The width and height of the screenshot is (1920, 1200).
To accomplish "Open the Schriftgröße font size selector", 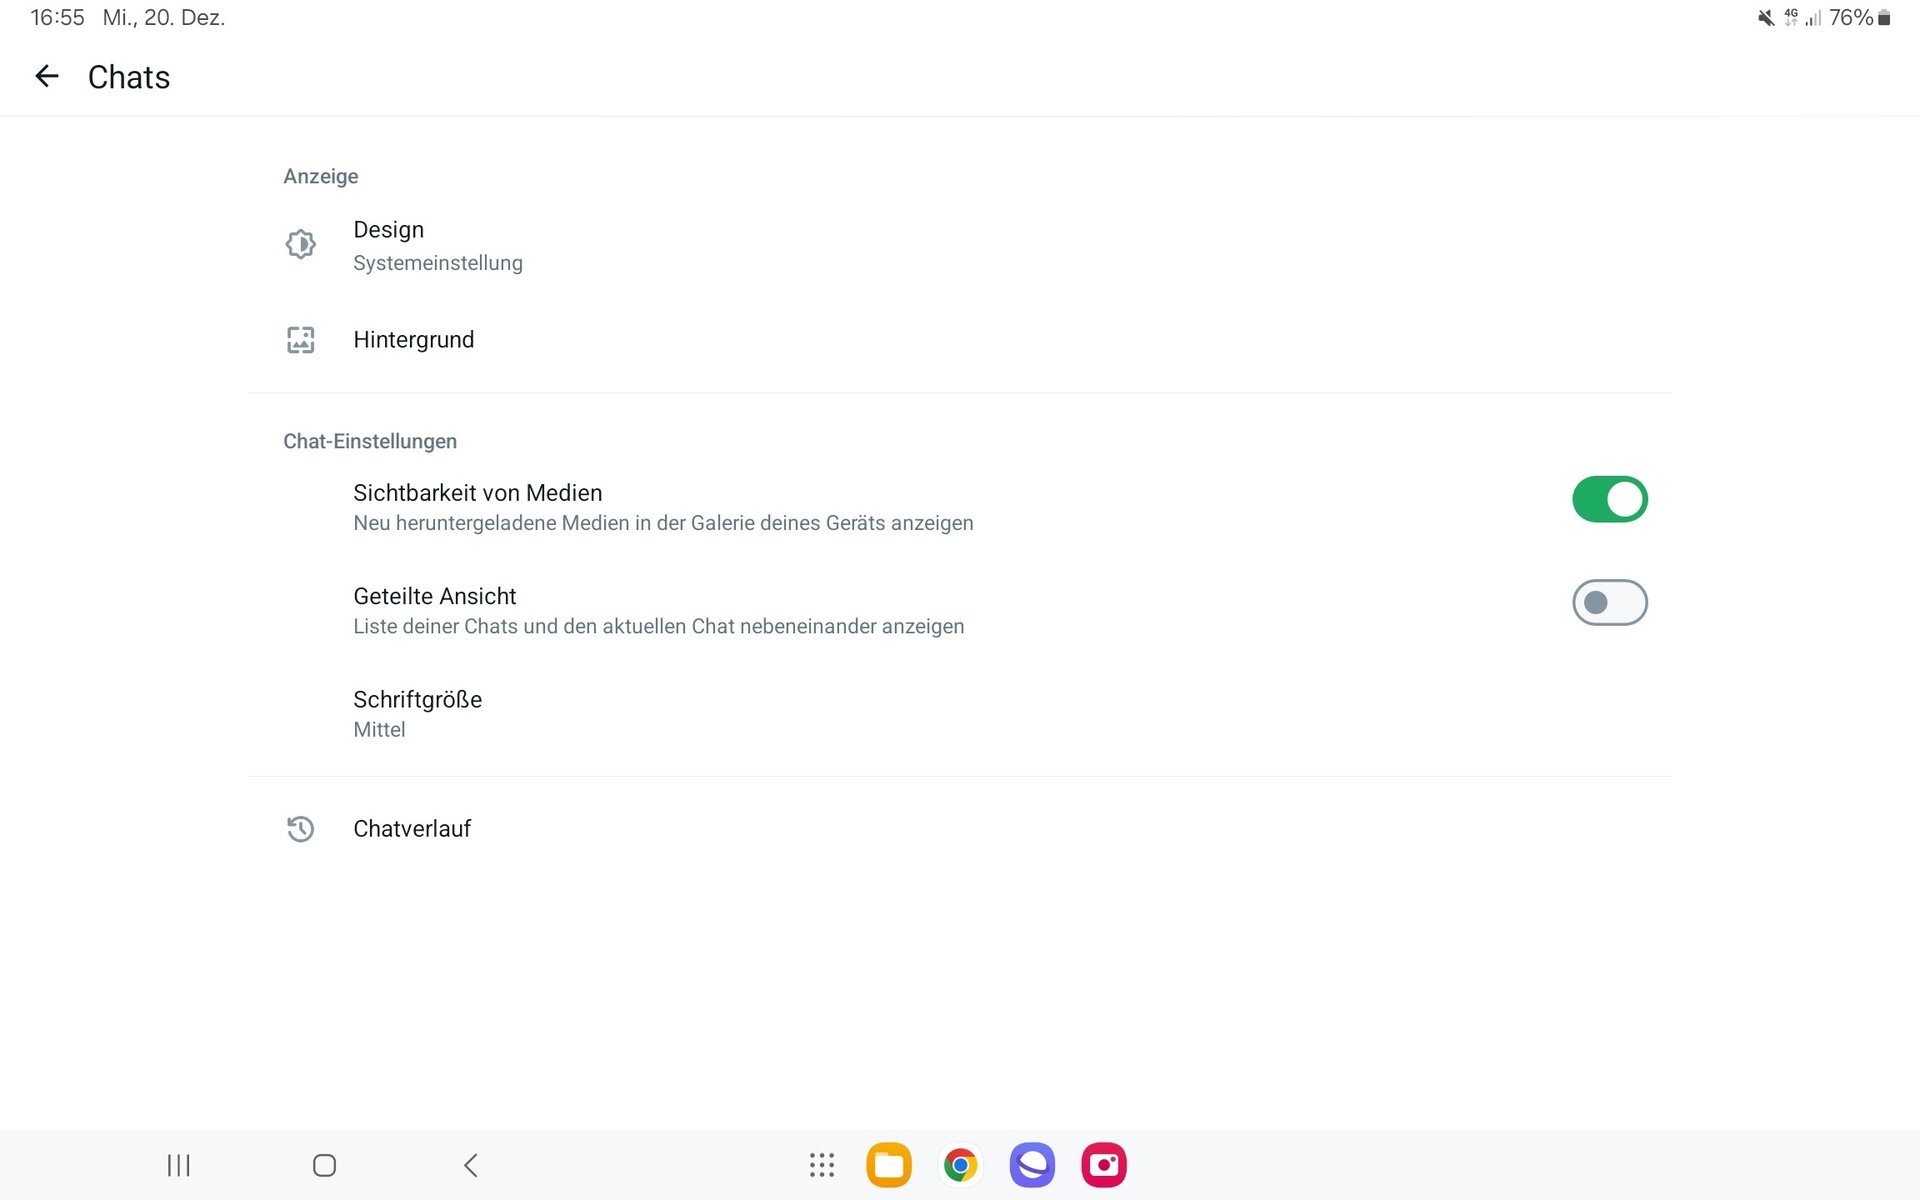I will coord(417,713).
